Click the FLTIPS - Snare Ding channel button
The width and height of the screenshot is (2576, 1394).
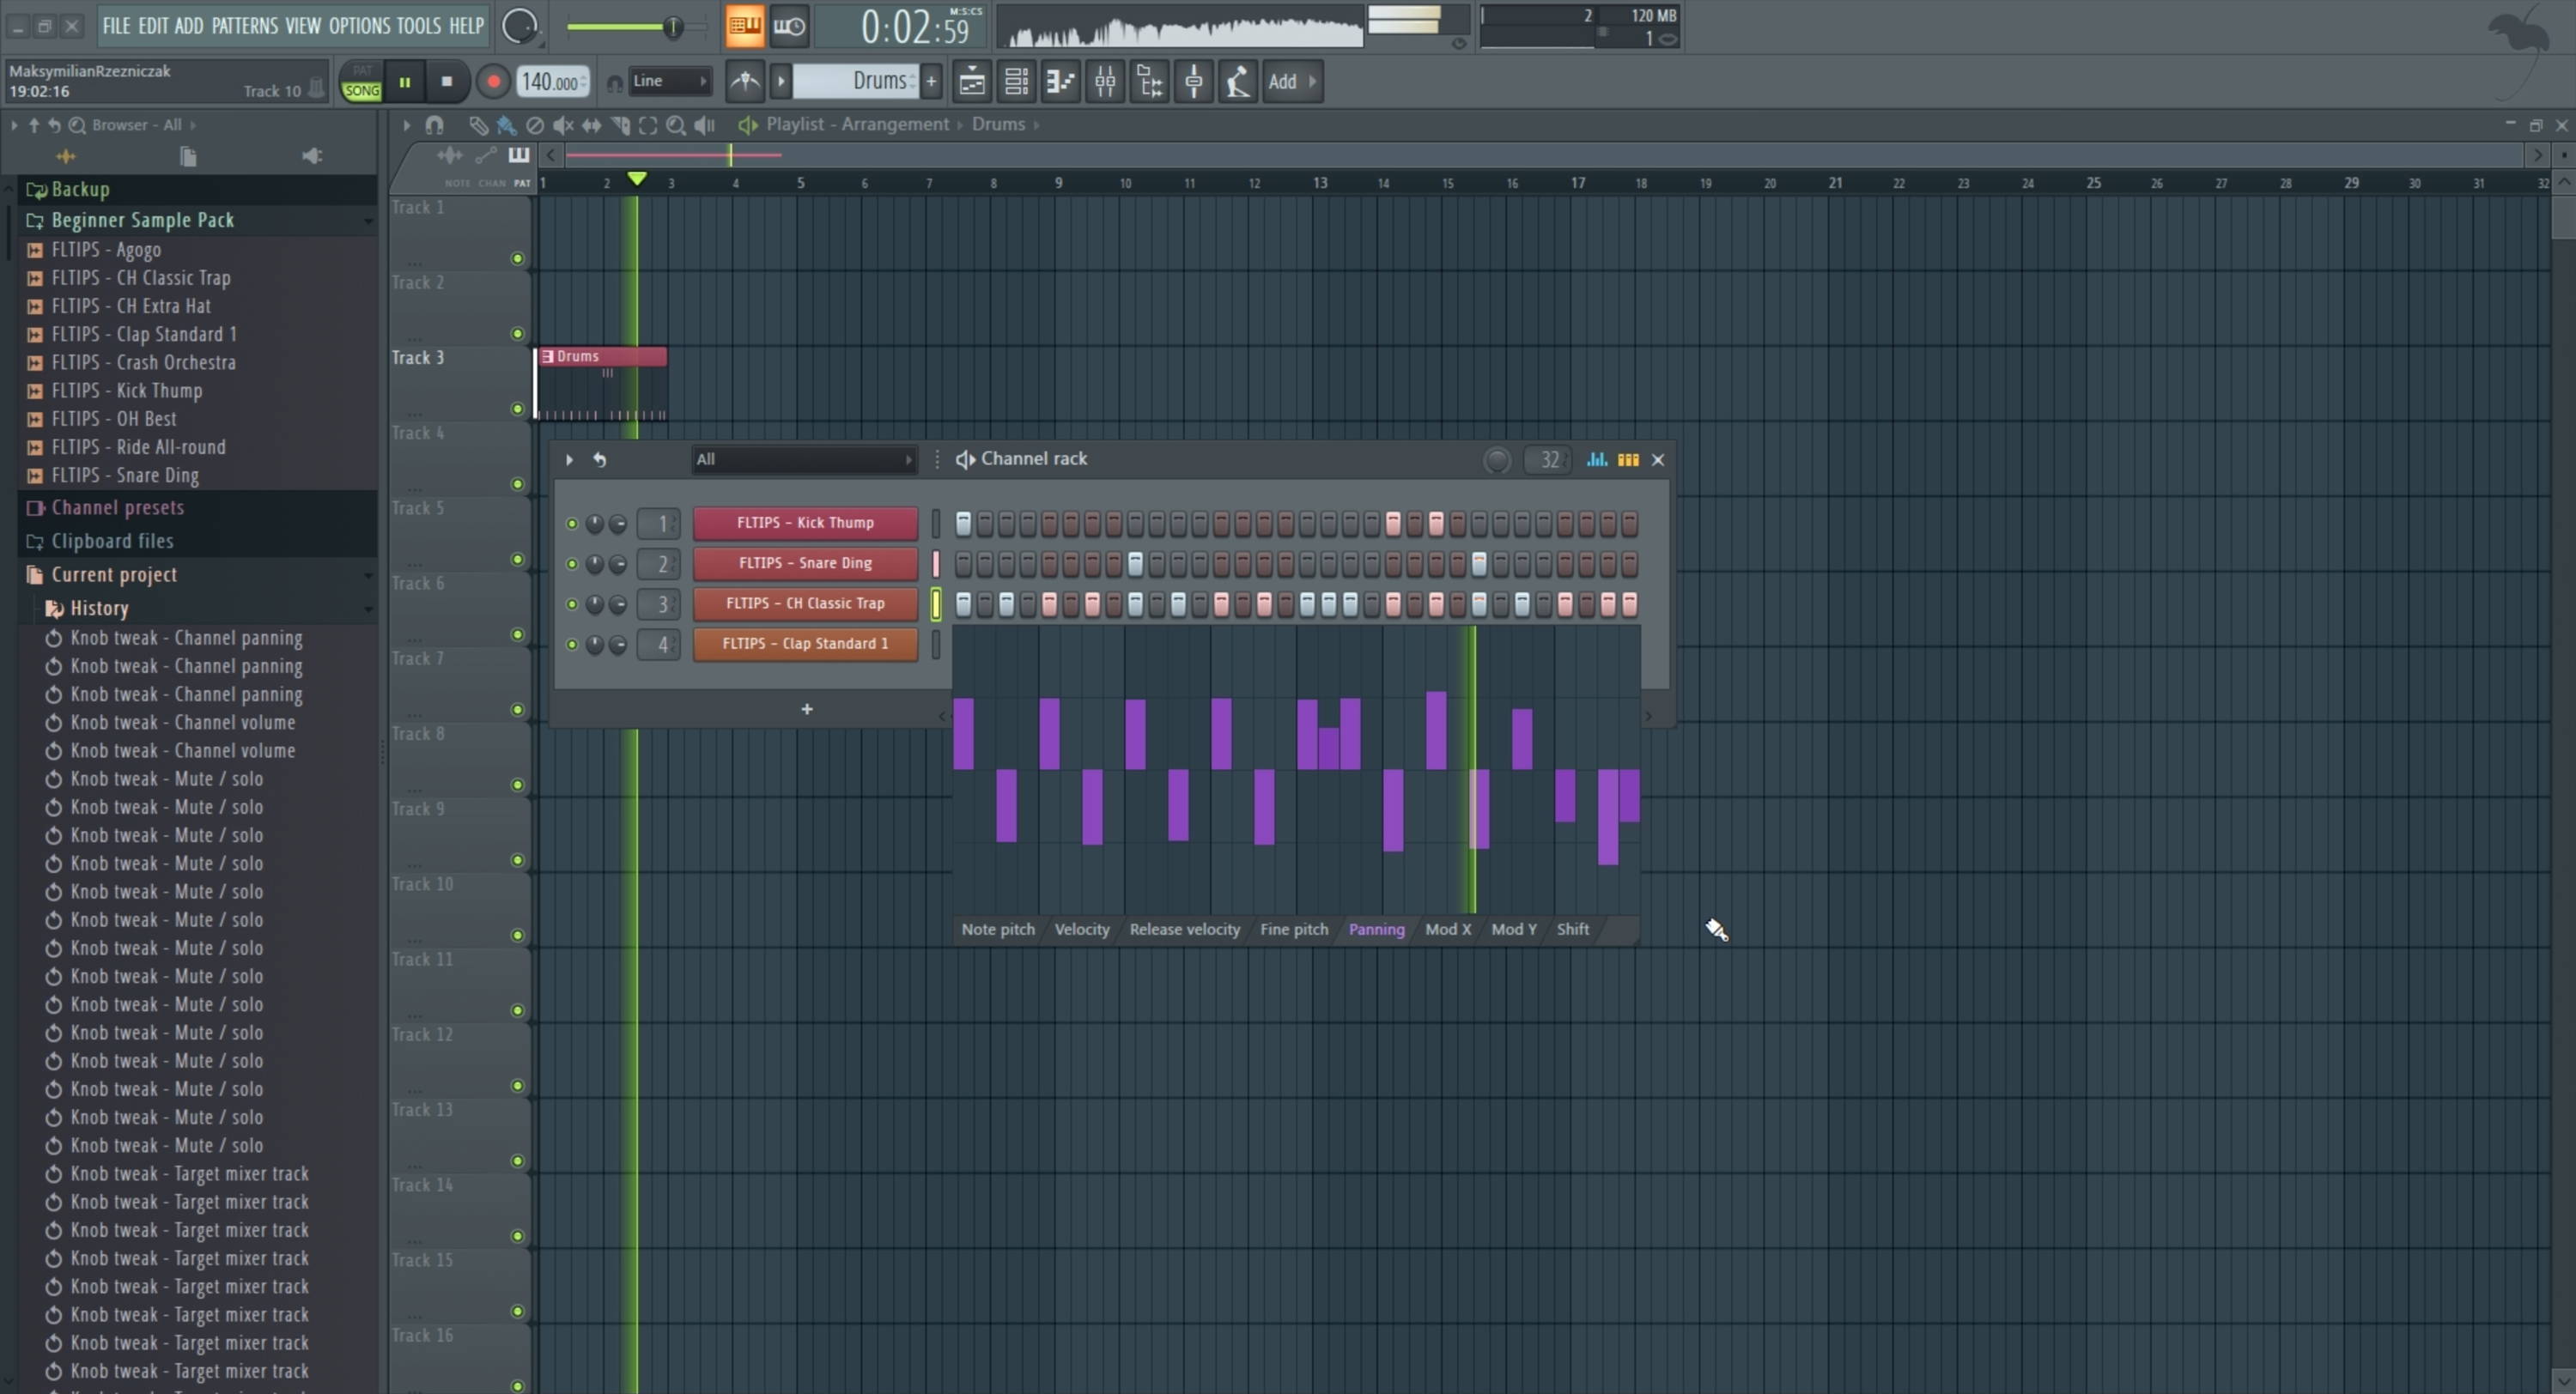(805, 564)
